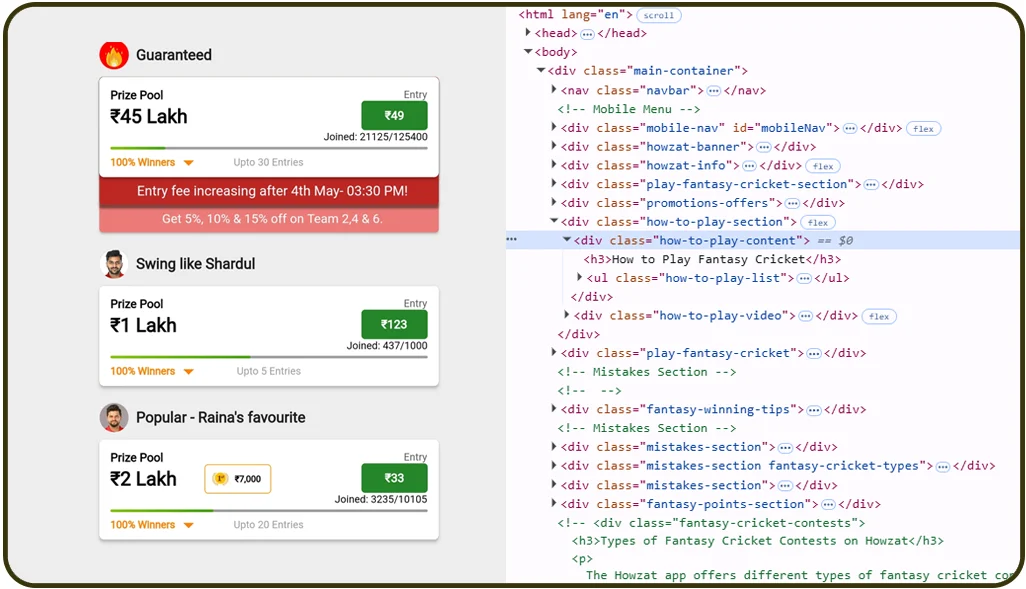Click the progress bar of ₹45 Lakh contest
This screenshot has width=1026, height=589.
[268, 148]
